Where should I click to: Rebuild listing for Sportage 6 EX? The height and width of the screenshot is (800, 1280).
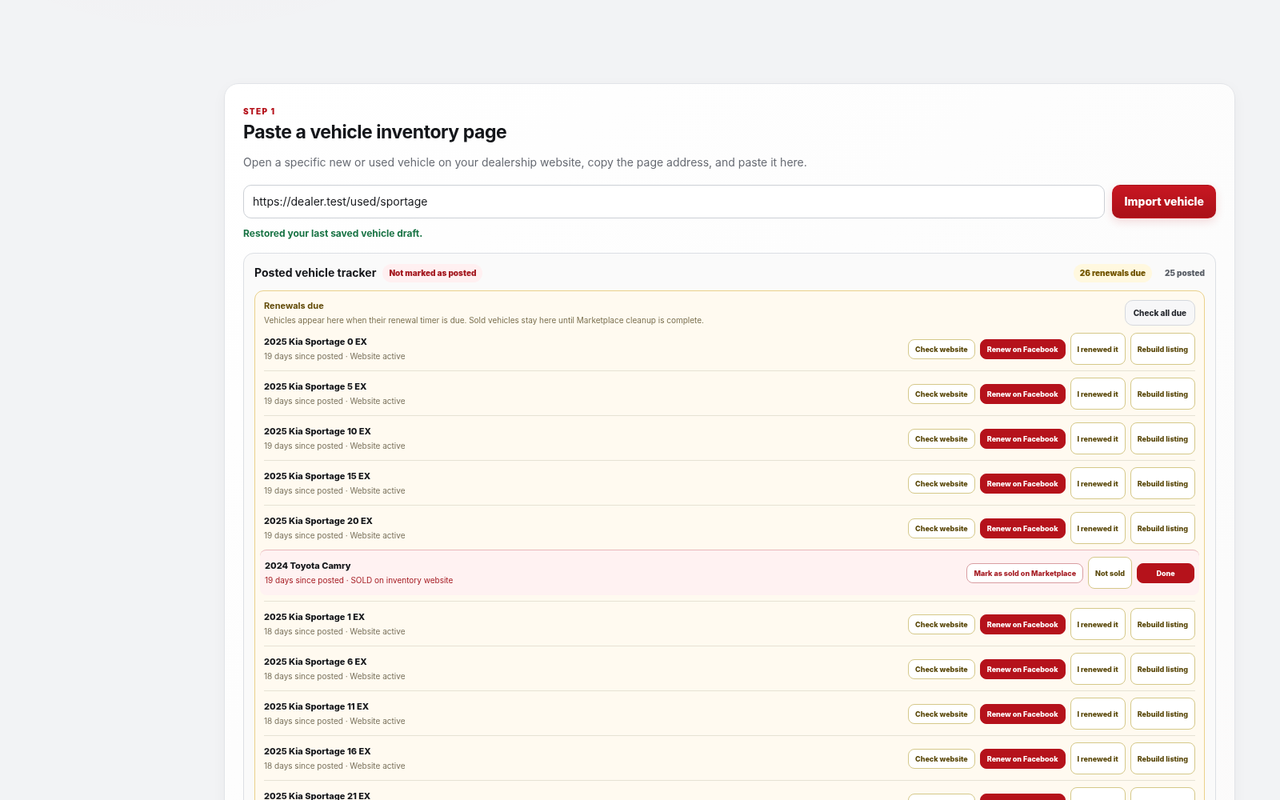tap(1162, 670)
